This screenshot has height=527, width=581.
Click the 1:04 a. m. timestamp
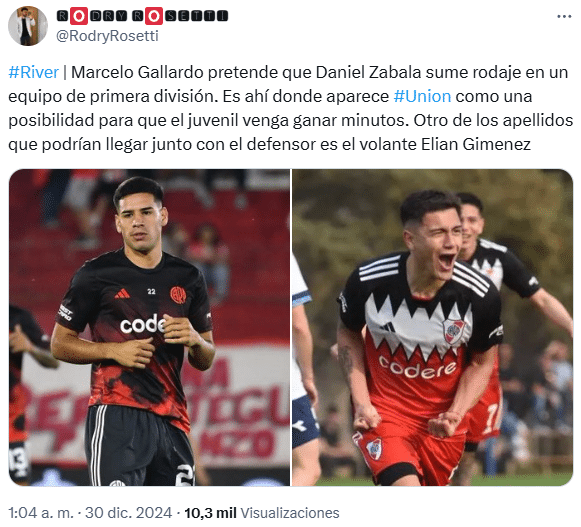41,513
